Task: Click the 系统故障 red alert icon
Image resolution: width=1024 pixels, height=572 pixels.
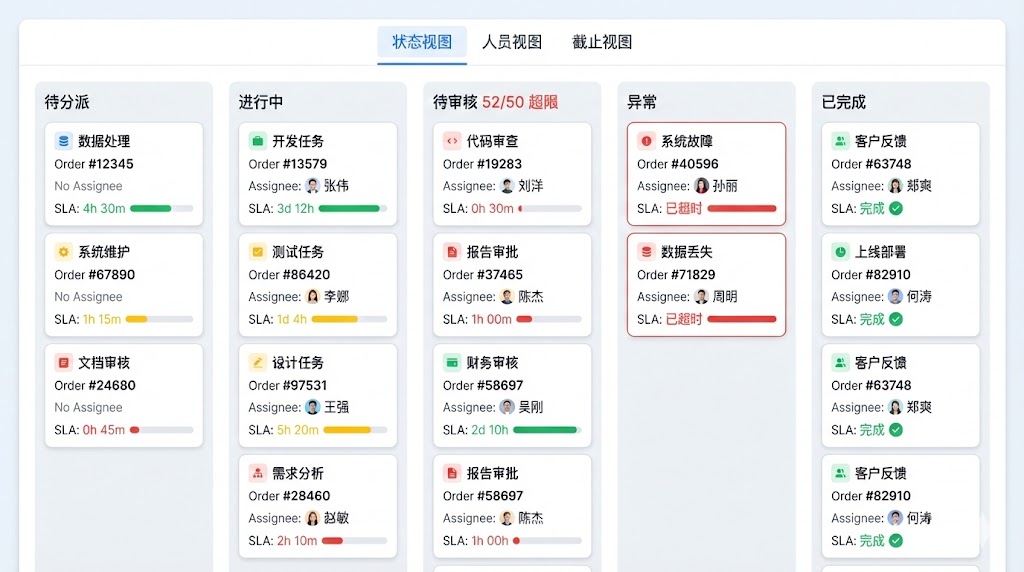Action: tap(646, 141)
